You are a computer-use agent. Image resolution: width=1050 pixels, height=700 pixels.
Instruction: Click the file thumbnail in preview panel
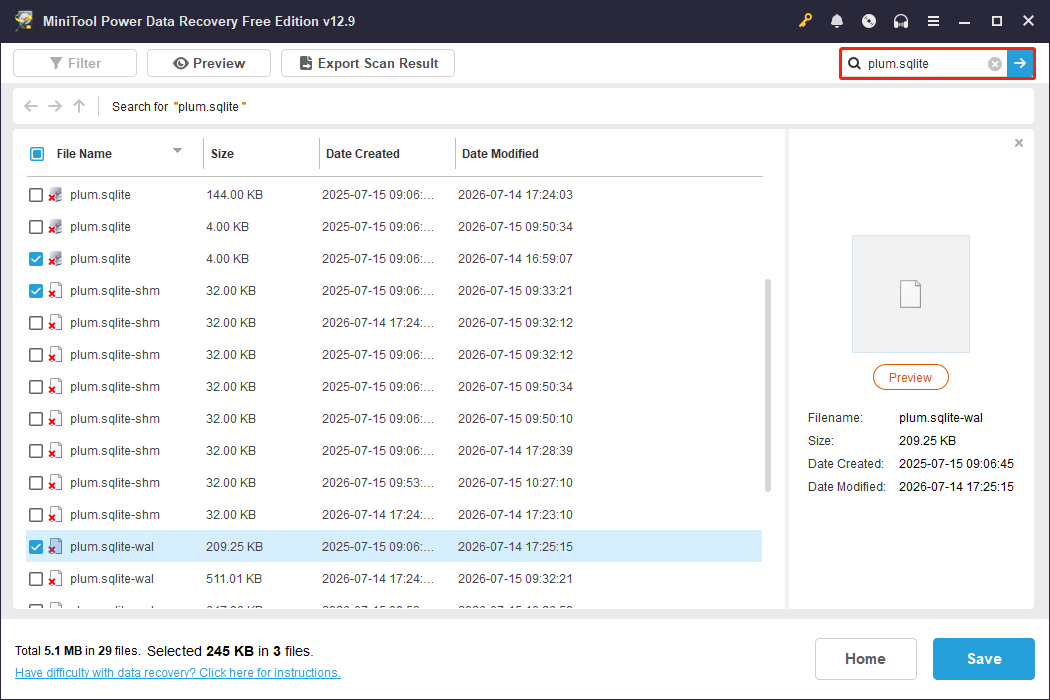[910, 293]
